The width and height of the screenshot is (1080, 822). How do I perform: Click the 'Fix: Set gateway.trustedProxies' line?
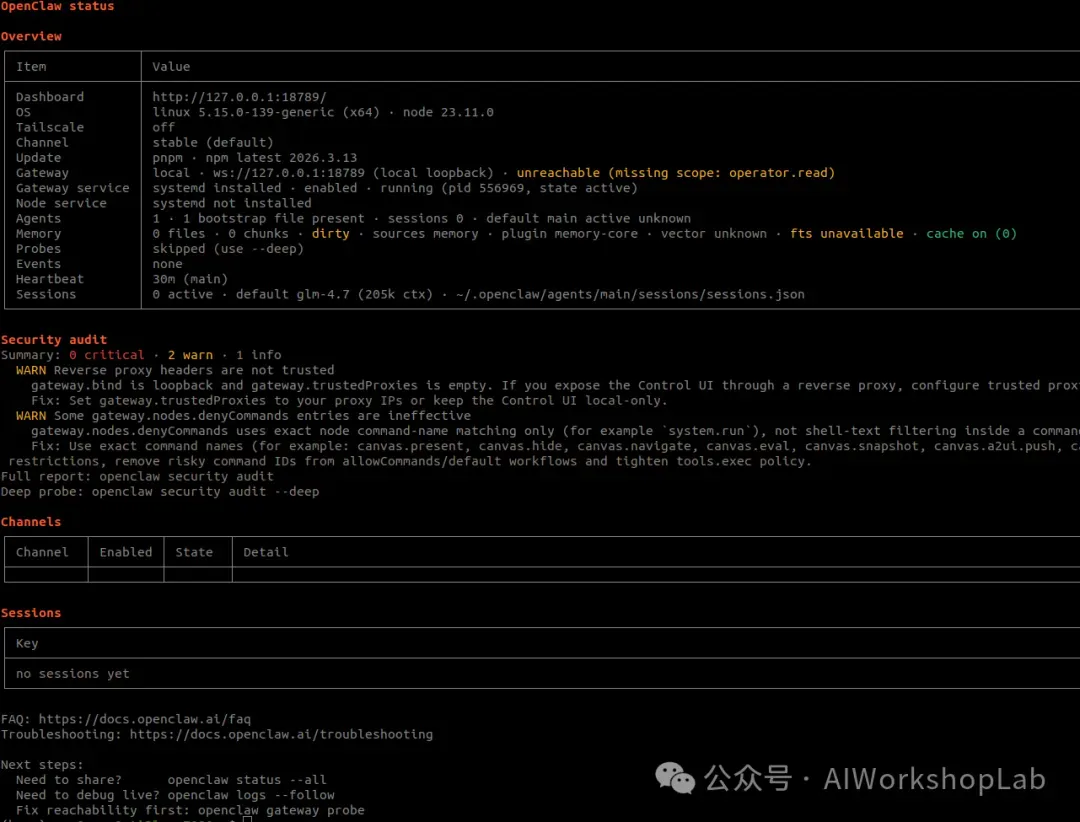point(349,400)
